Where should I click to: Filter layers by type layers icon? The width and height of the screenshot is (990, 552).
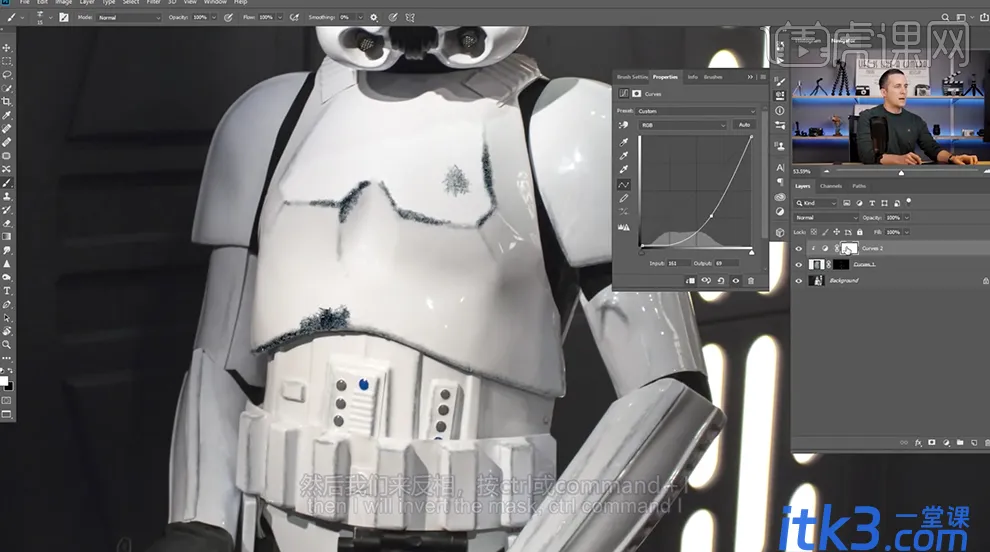(x=872, y=203)
